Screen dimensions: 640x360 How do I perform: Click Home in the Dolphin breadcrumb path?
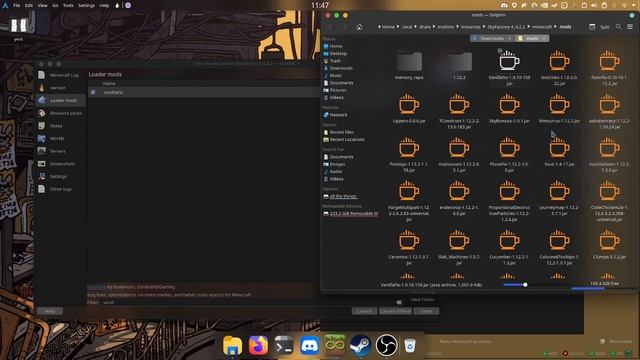(x=388, y=27)
